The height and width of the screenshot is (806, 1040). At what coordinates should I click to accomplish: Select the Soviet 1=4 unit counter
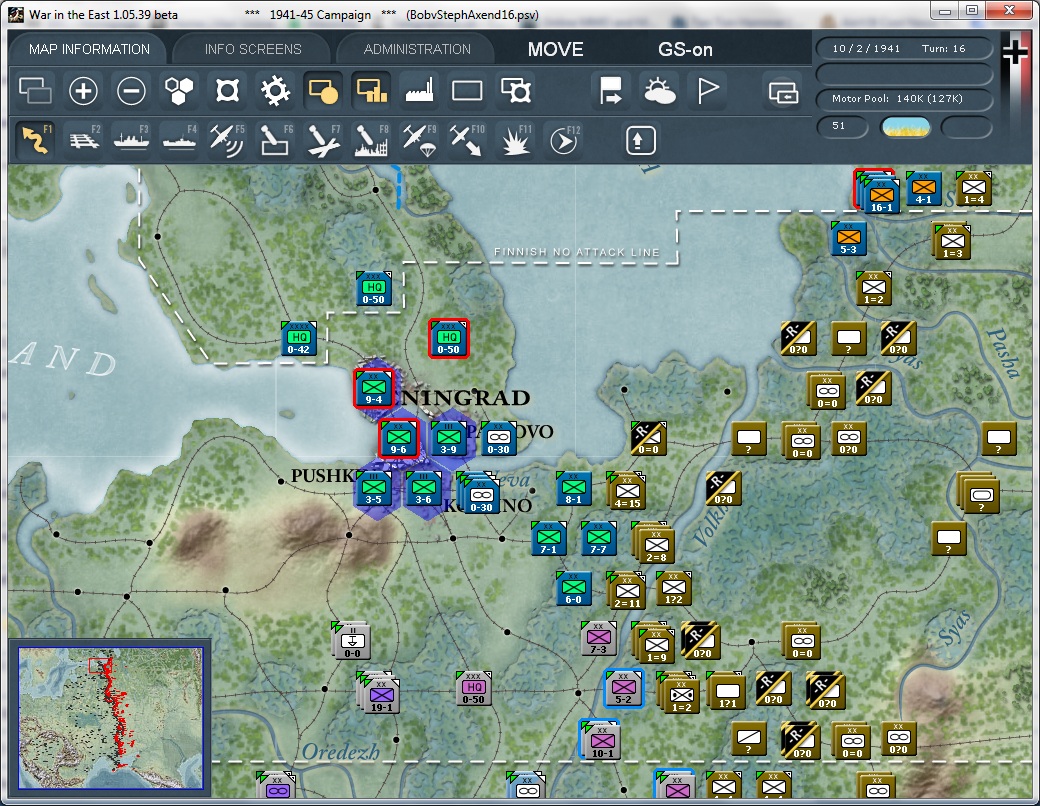click(974, 188)
